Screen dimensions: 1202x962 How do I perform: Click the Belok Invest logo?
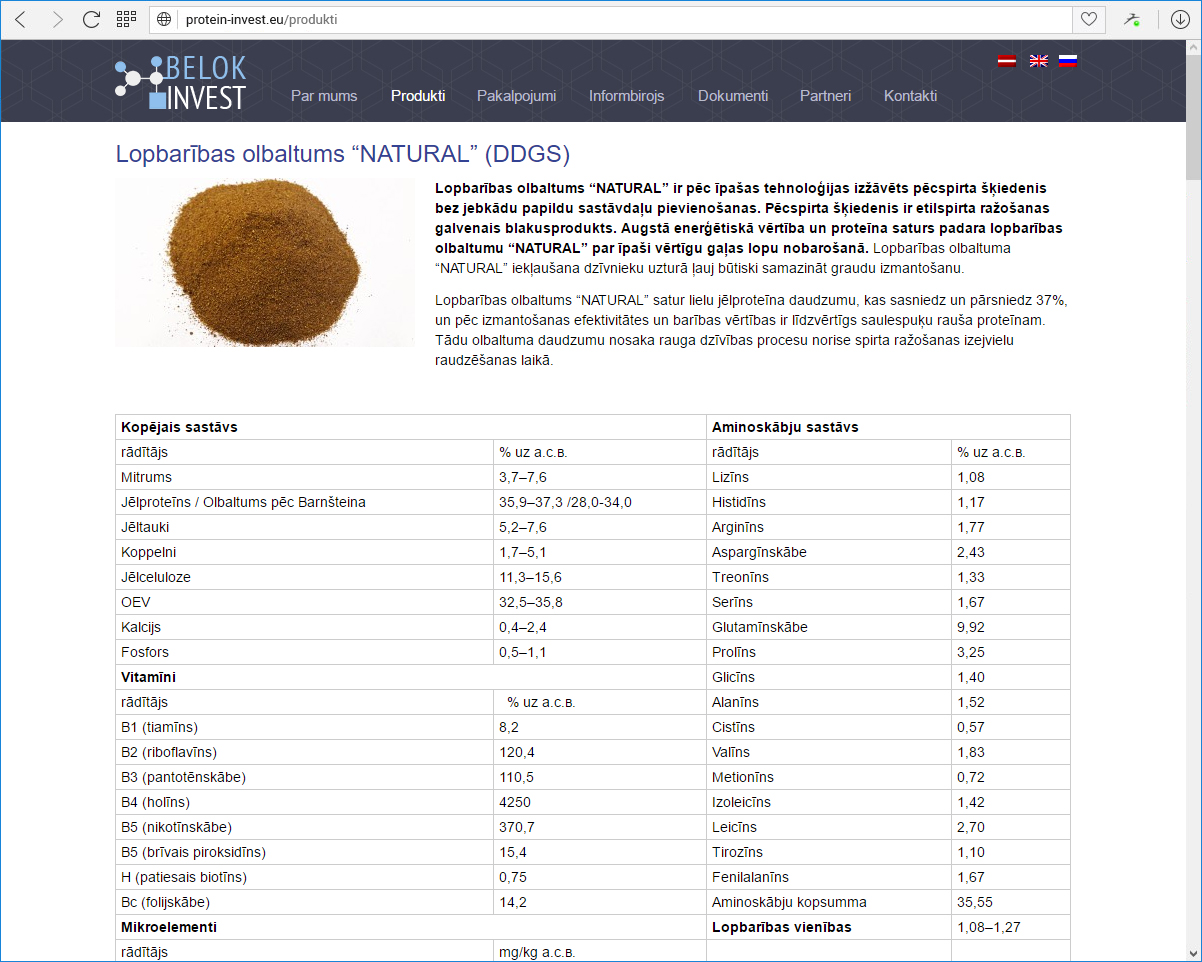tap(180, 81)
